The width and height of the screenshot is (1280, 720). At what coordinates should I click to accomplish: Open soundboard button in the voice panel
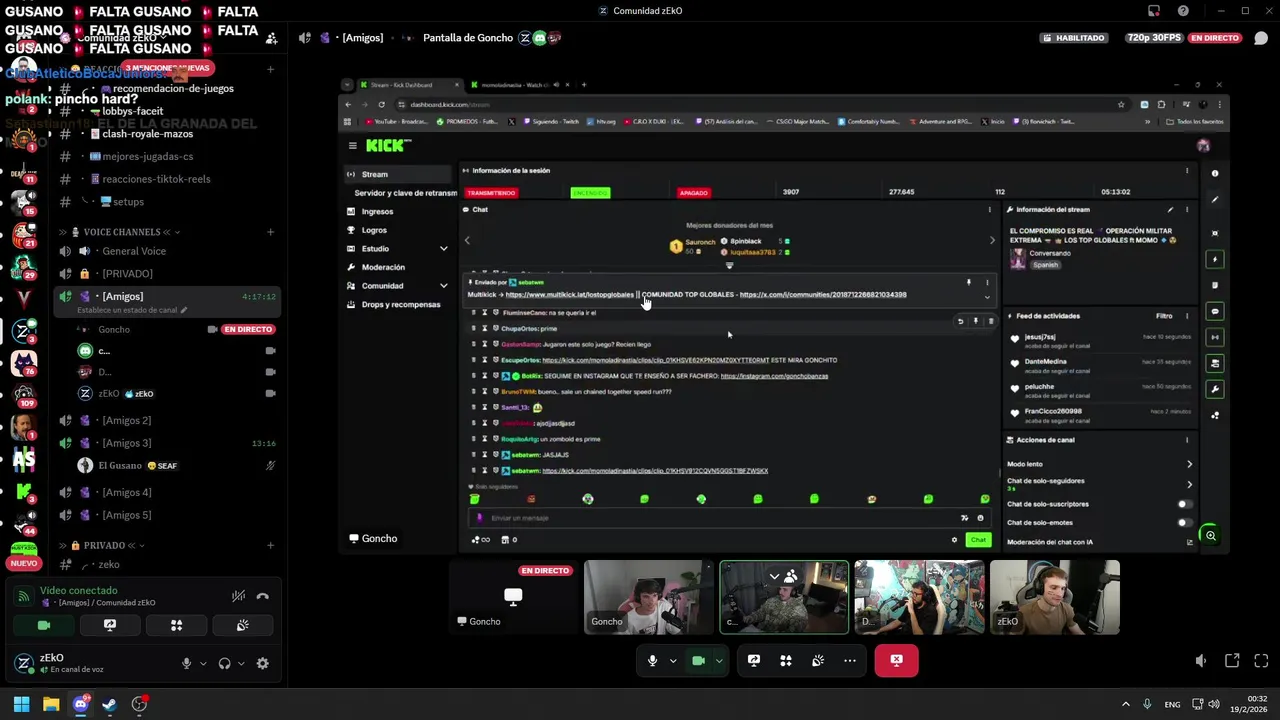[x=242, y=625]
